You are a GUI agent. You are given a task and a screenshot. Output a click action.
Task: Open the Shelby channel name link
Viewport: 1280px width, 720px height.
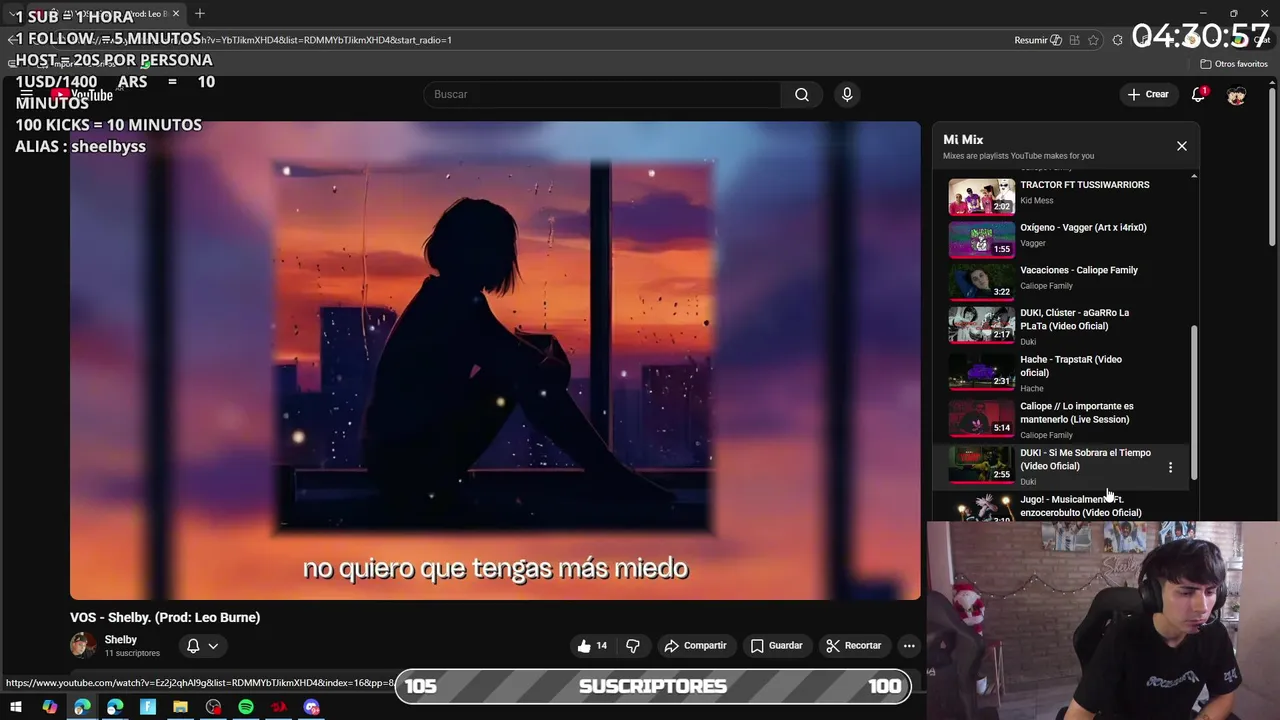point(121,640)
